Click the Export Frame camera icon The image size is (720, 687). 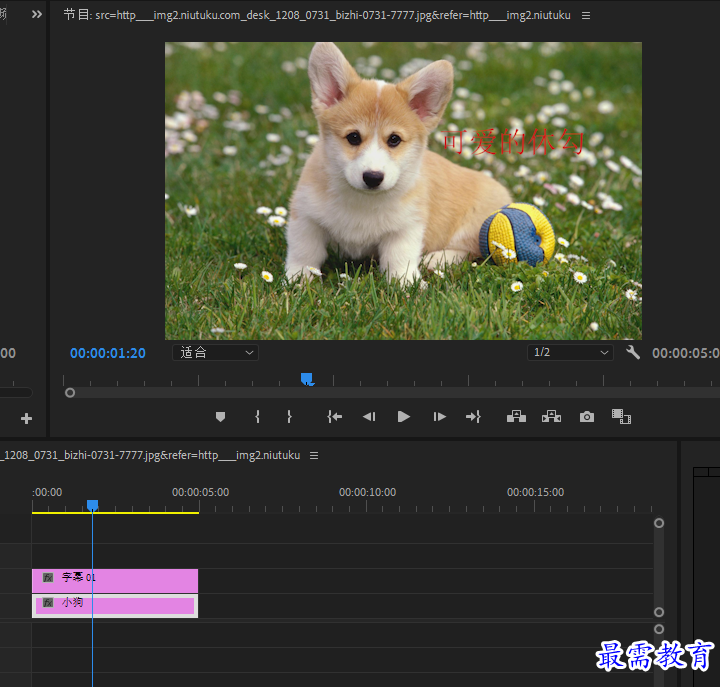tap(586, 417)
